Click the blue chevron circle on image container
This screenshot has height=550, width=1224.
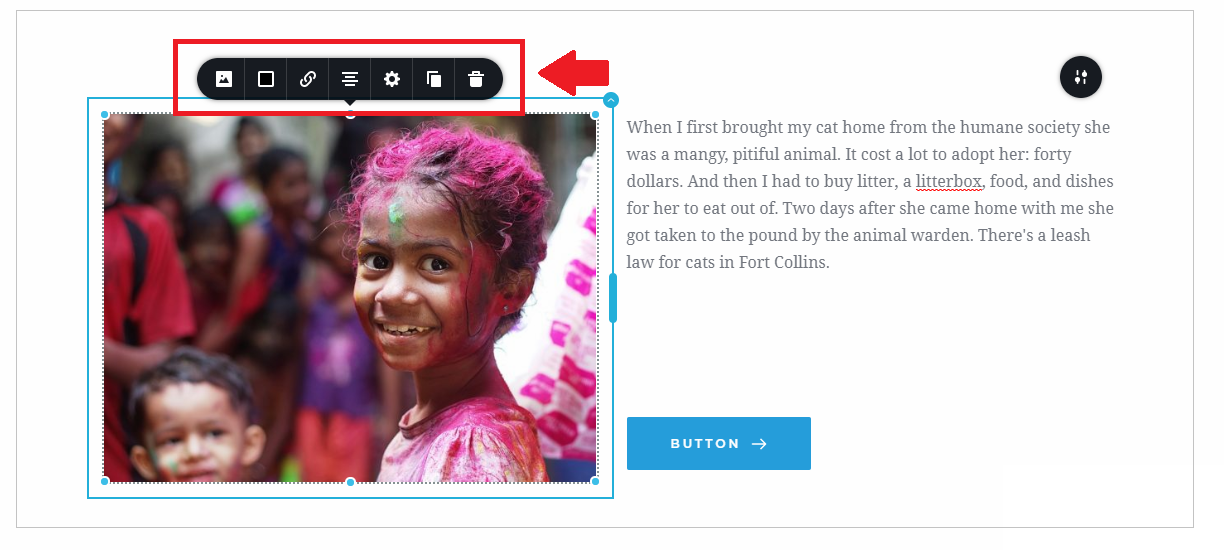(611, 100)
